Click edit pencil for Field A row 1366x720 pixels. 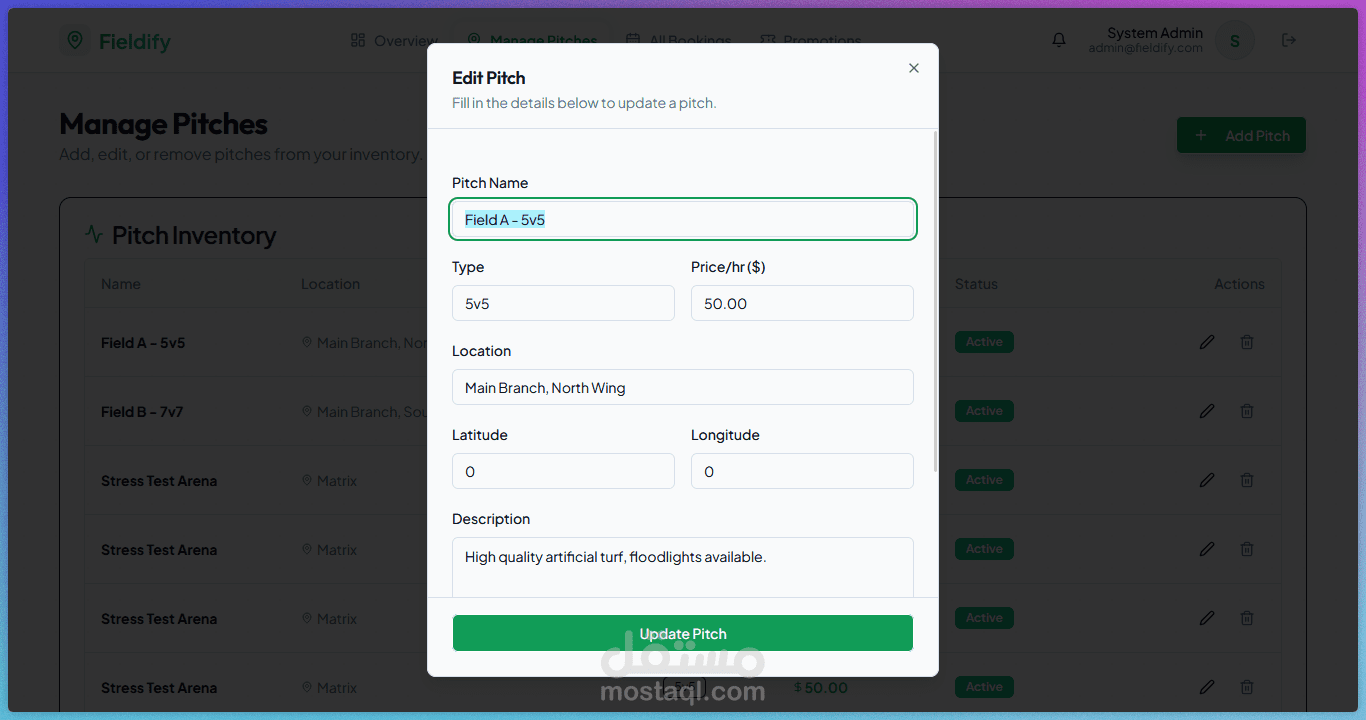[1207, 342]
